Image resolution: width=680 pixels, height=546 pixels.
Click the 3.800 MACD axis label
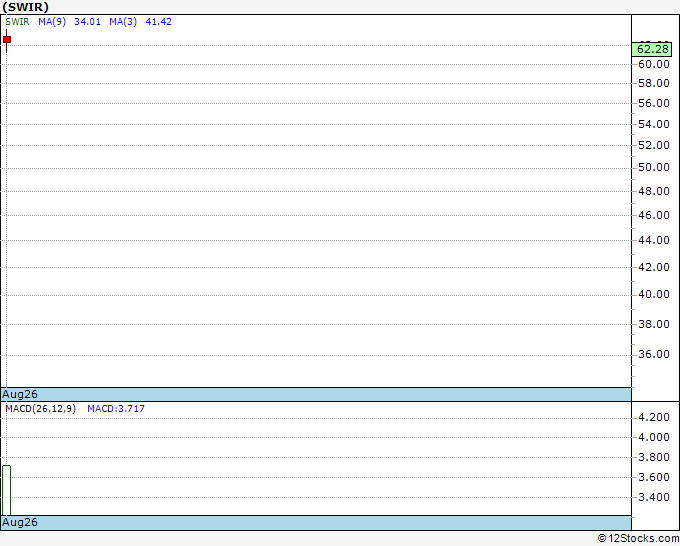click(654, 457)
